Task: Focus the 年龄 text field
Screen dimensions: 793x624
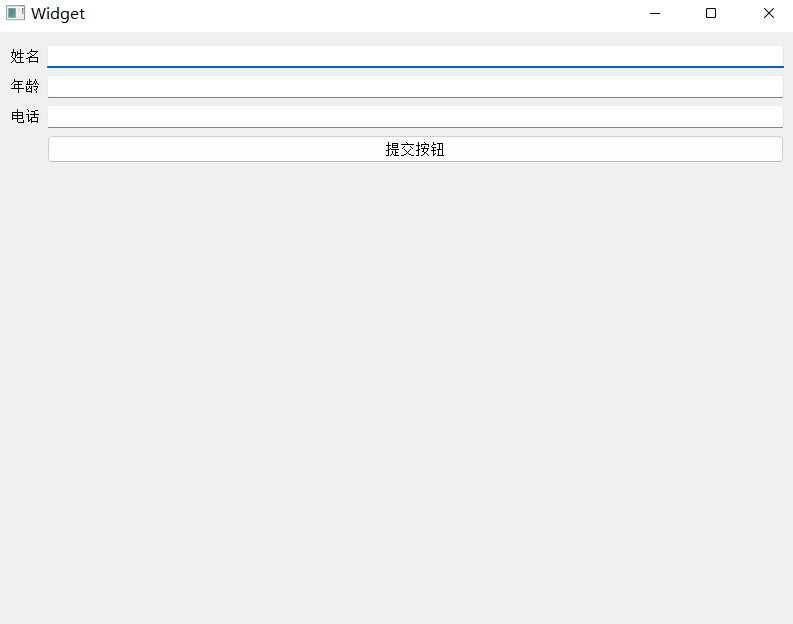Action: tap(415, 86)
